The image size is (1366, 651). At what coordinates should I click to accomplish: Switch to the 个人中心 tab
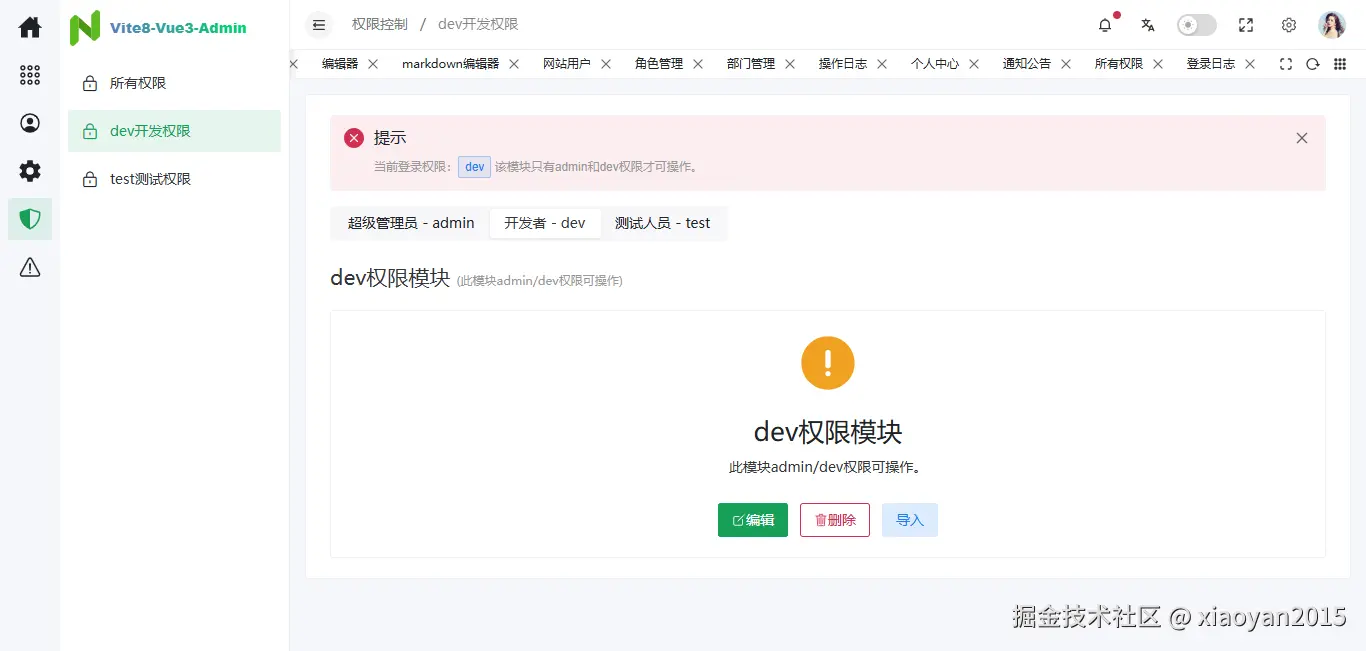click(x=935, y=64)
